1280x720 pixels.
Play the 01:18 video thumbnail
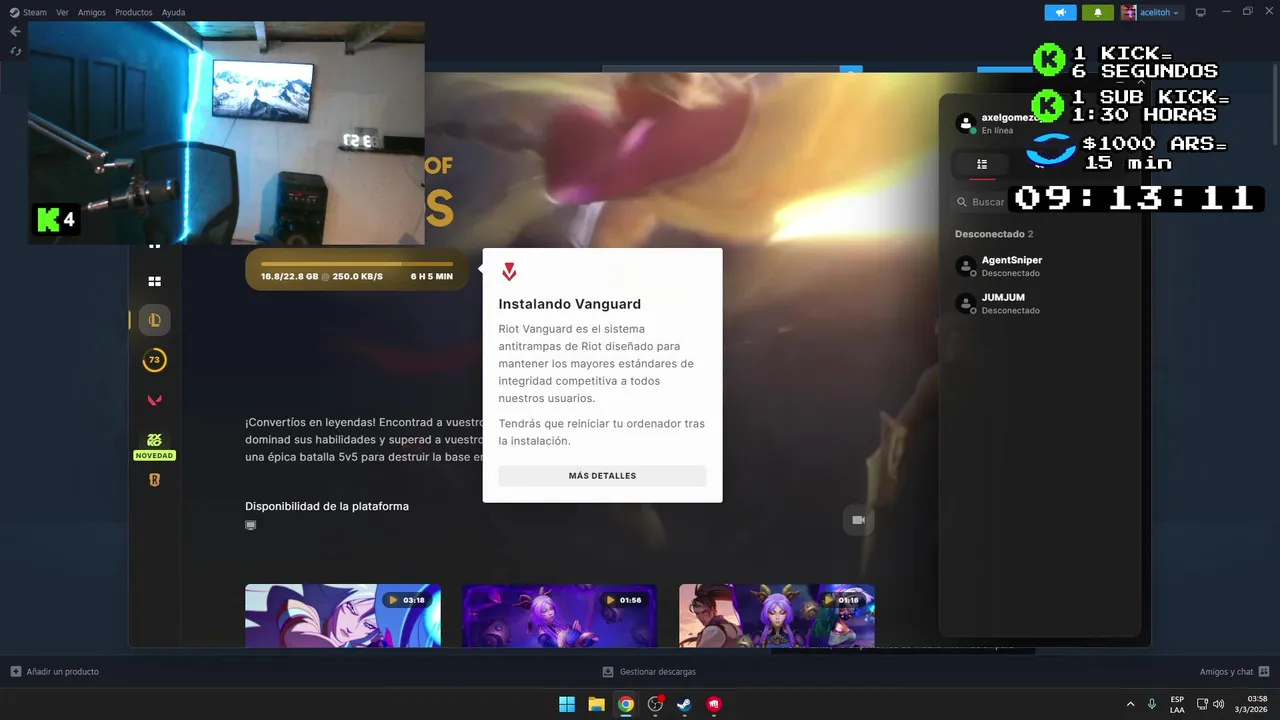(777, 616)
